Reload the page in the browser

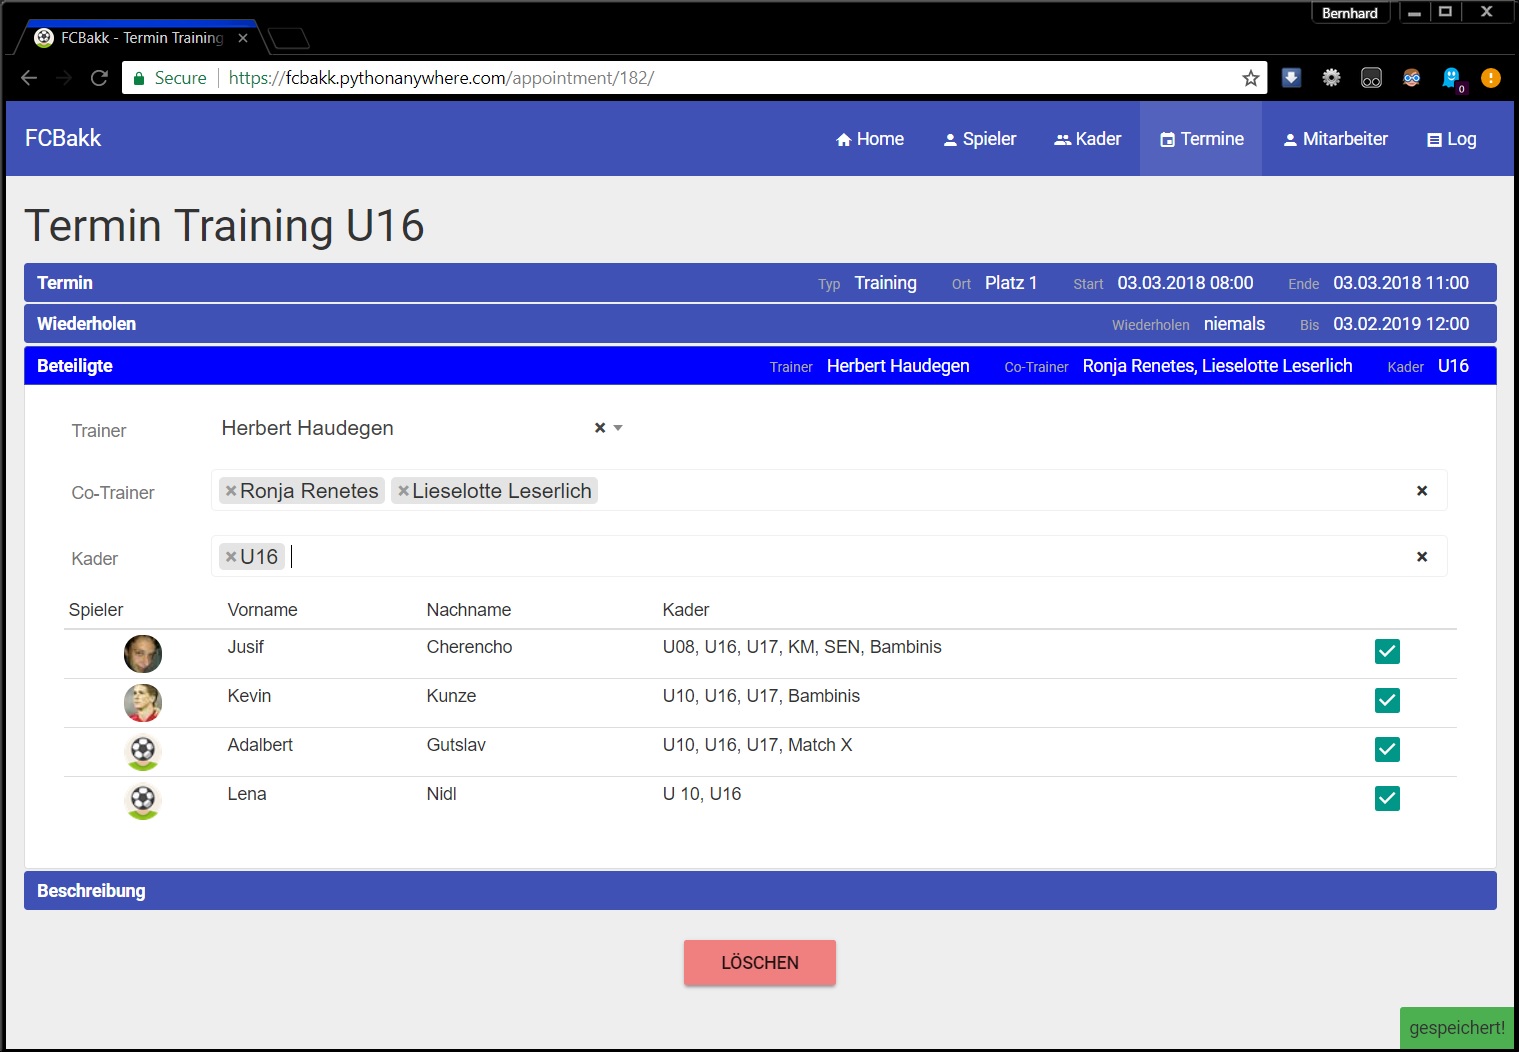click(99, 78)
